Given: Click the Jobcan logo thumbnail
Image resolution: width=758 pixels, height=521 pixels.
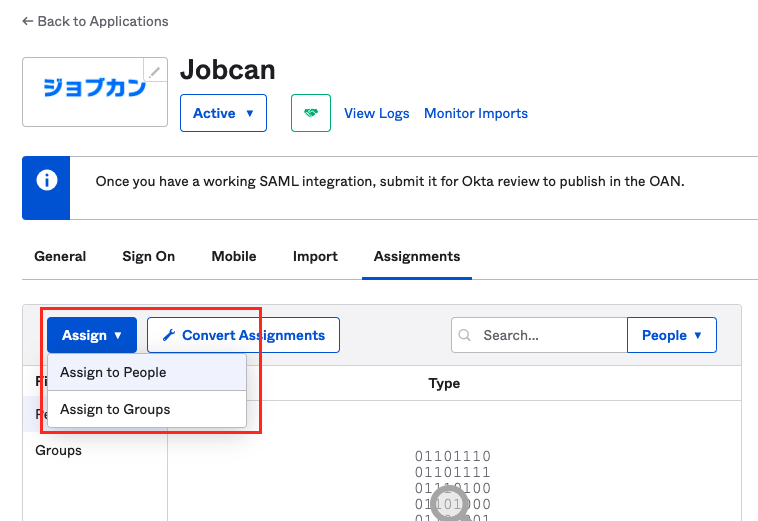Looking at the screenshot, I should [95, 92].
